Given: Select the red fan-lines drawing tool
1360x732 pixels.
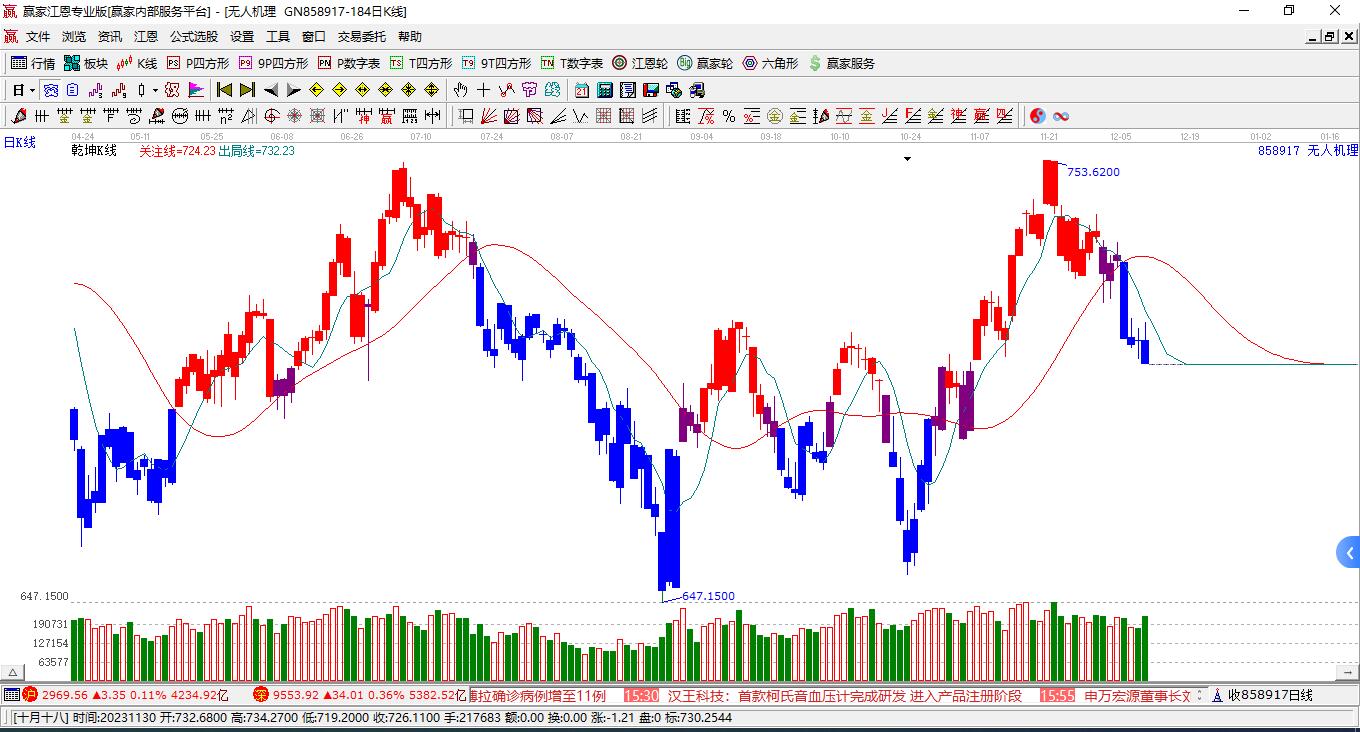Looking at the screenshot, I should [489, 116].
